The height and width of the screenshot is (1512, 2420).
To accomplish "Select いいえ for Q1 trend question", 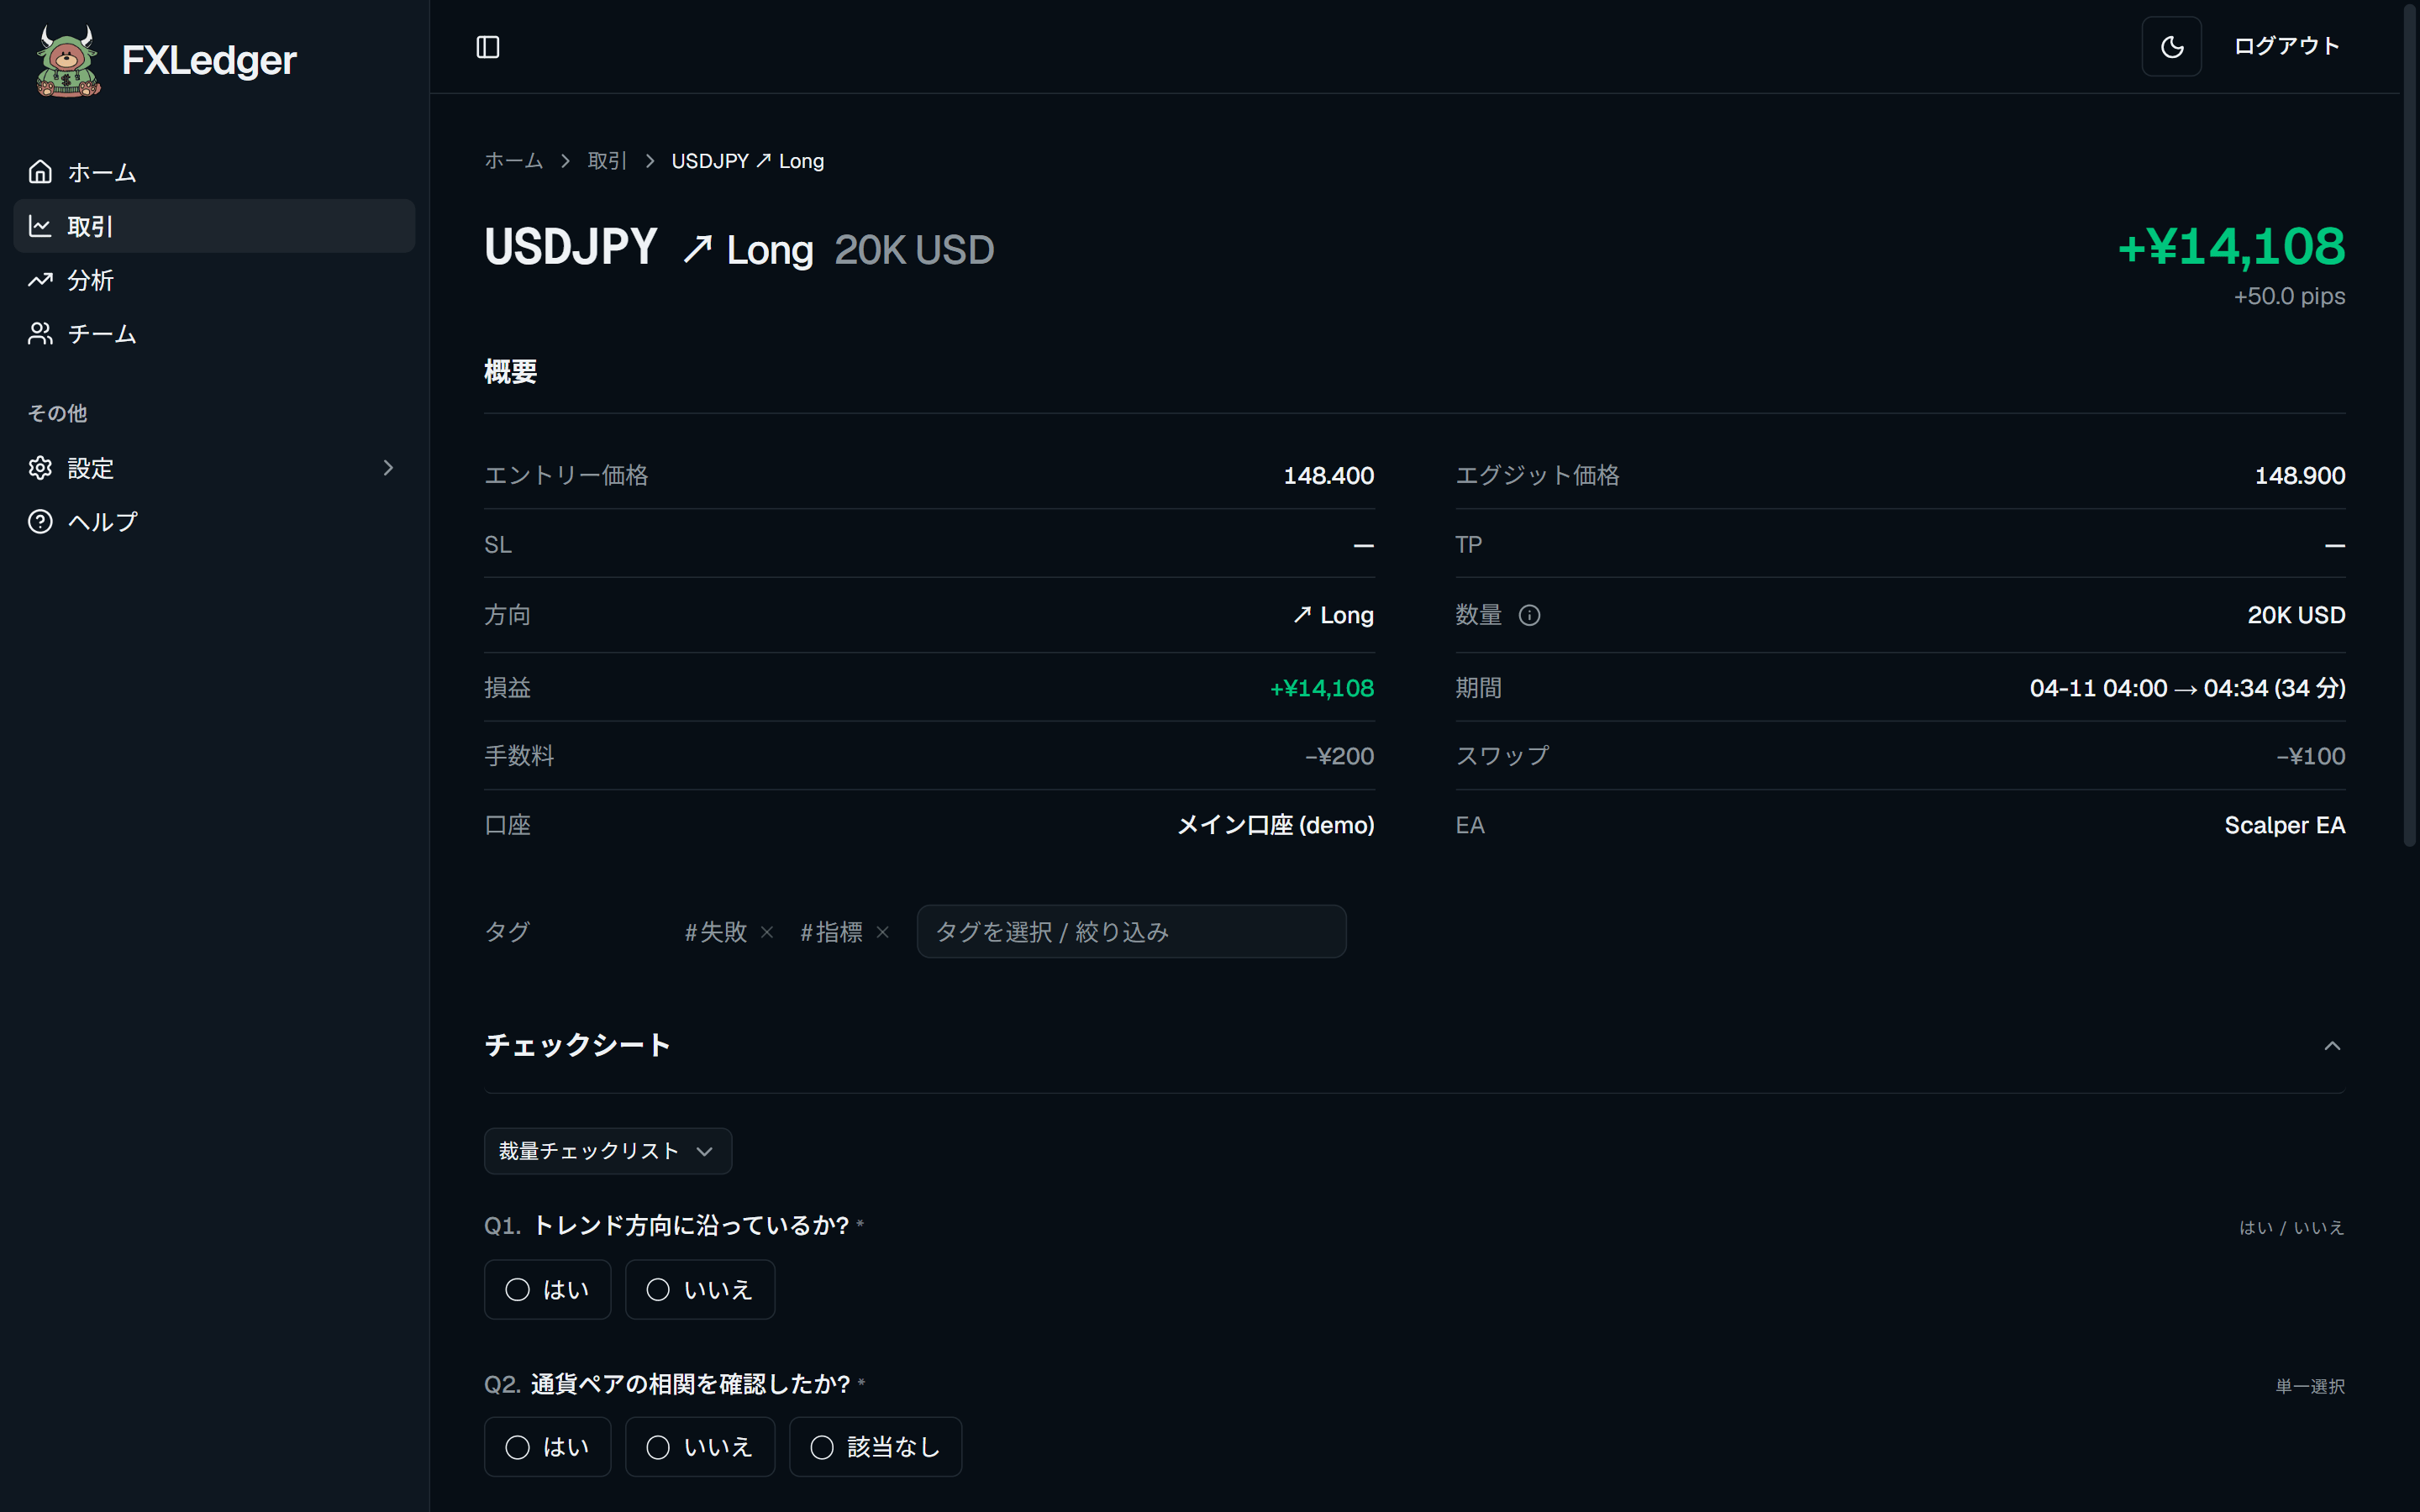I will point(700,1290).
